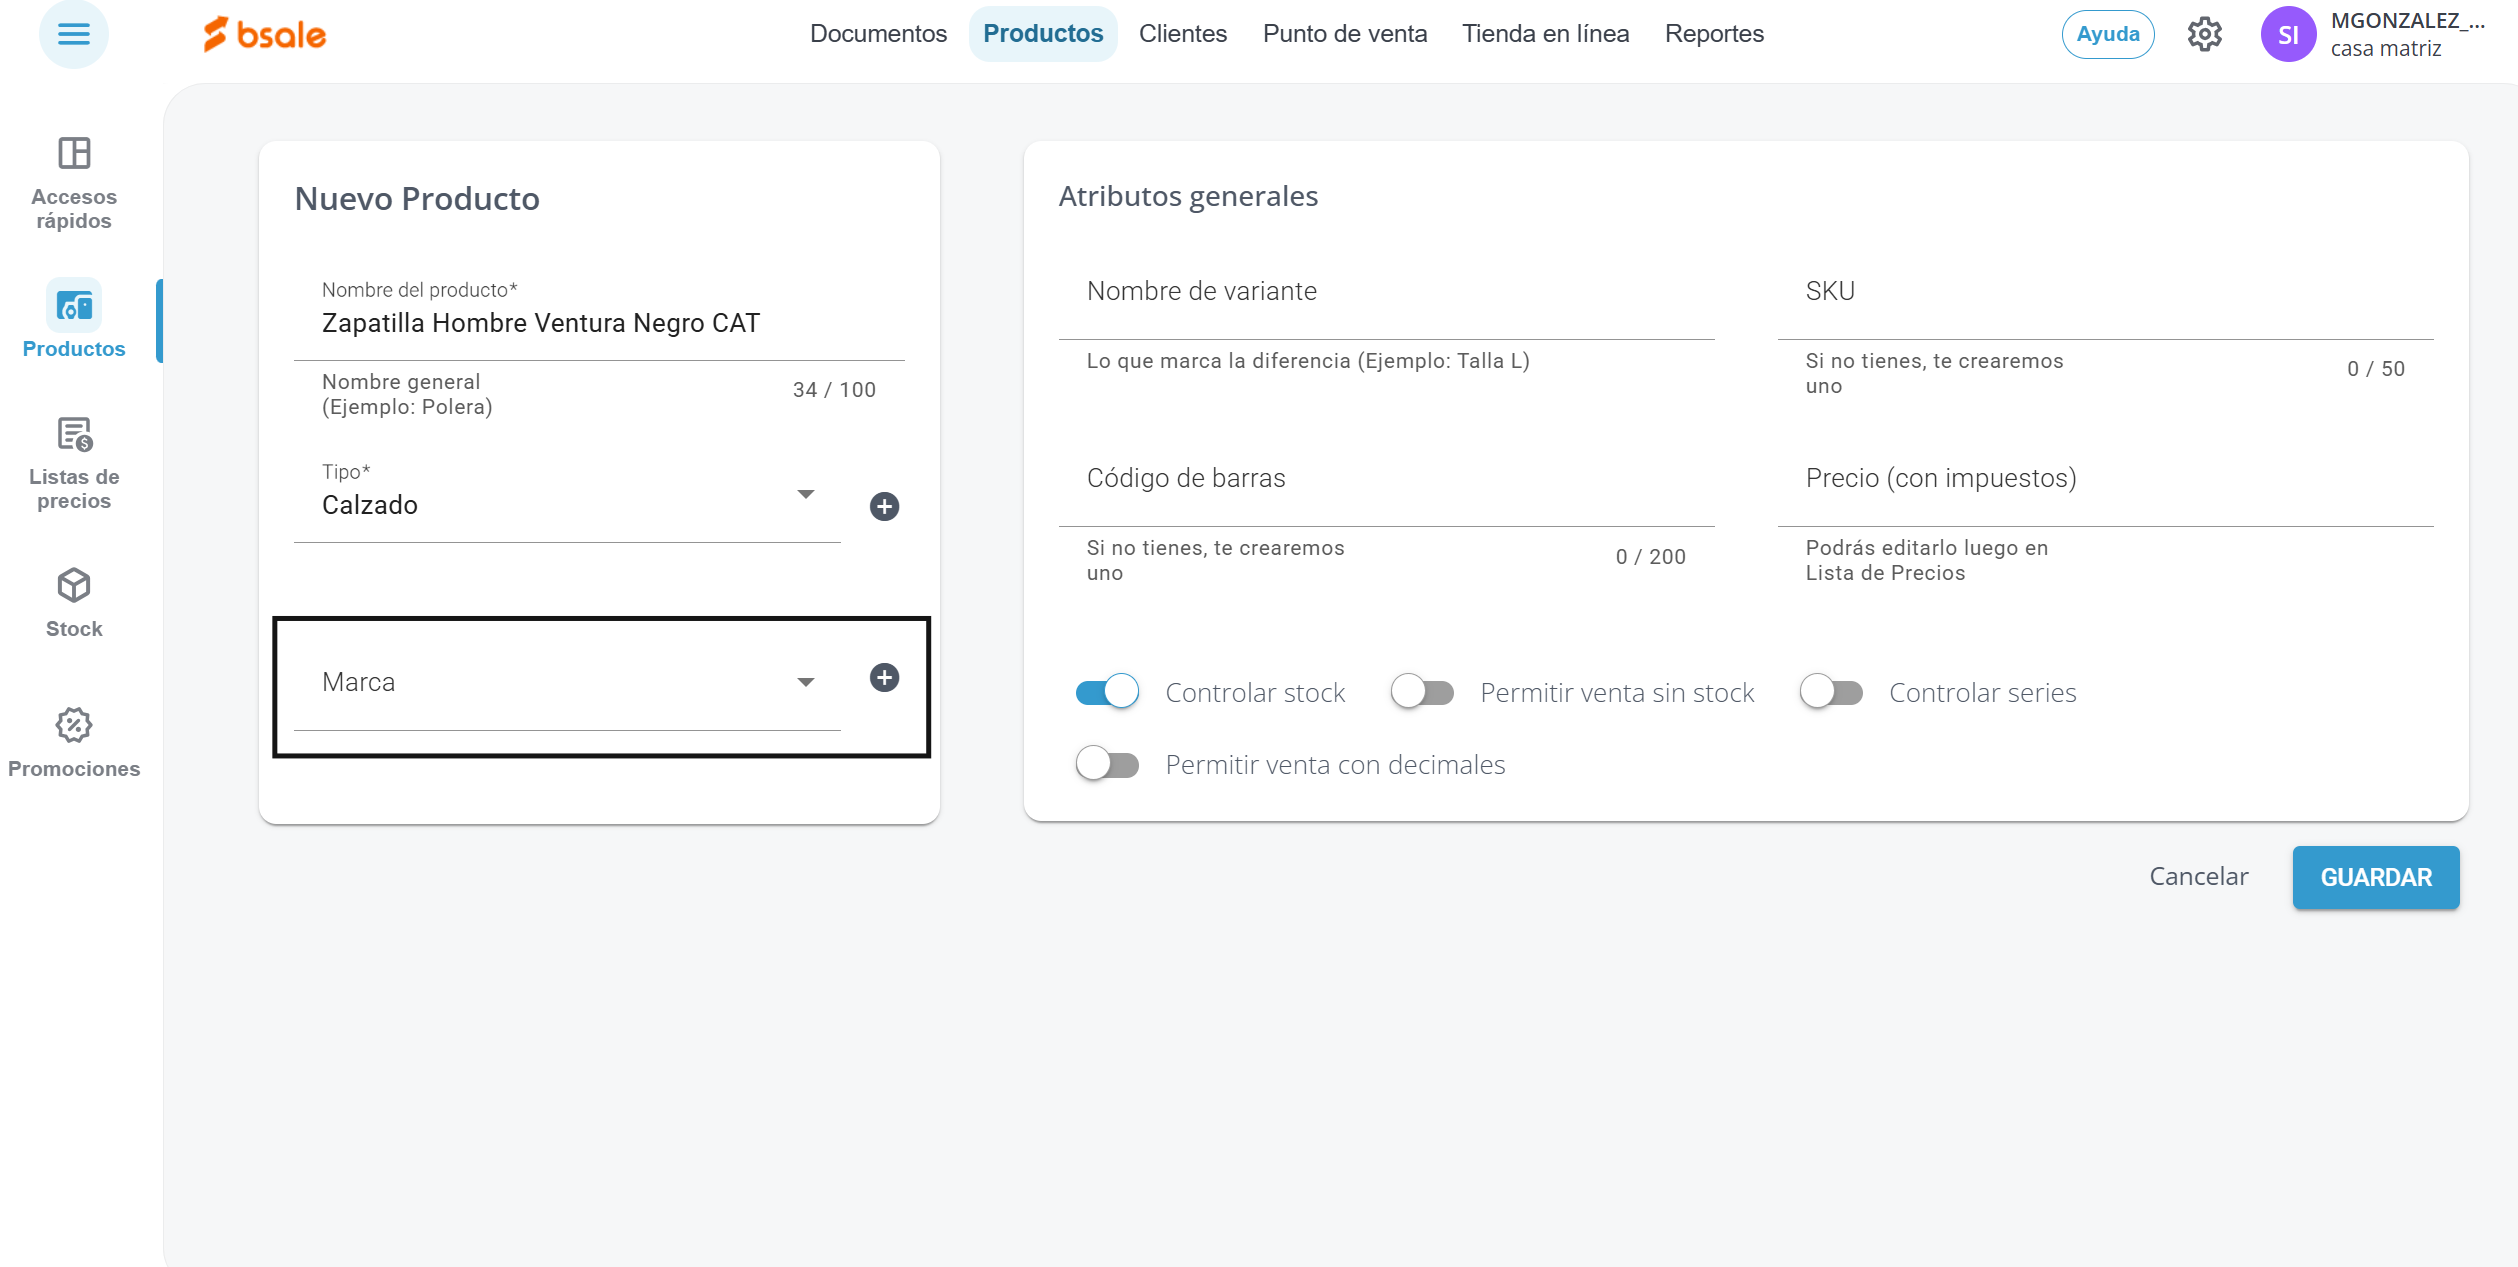
Task: Click the Accesos rápidos sidebar icon
Action: [74, 153]
